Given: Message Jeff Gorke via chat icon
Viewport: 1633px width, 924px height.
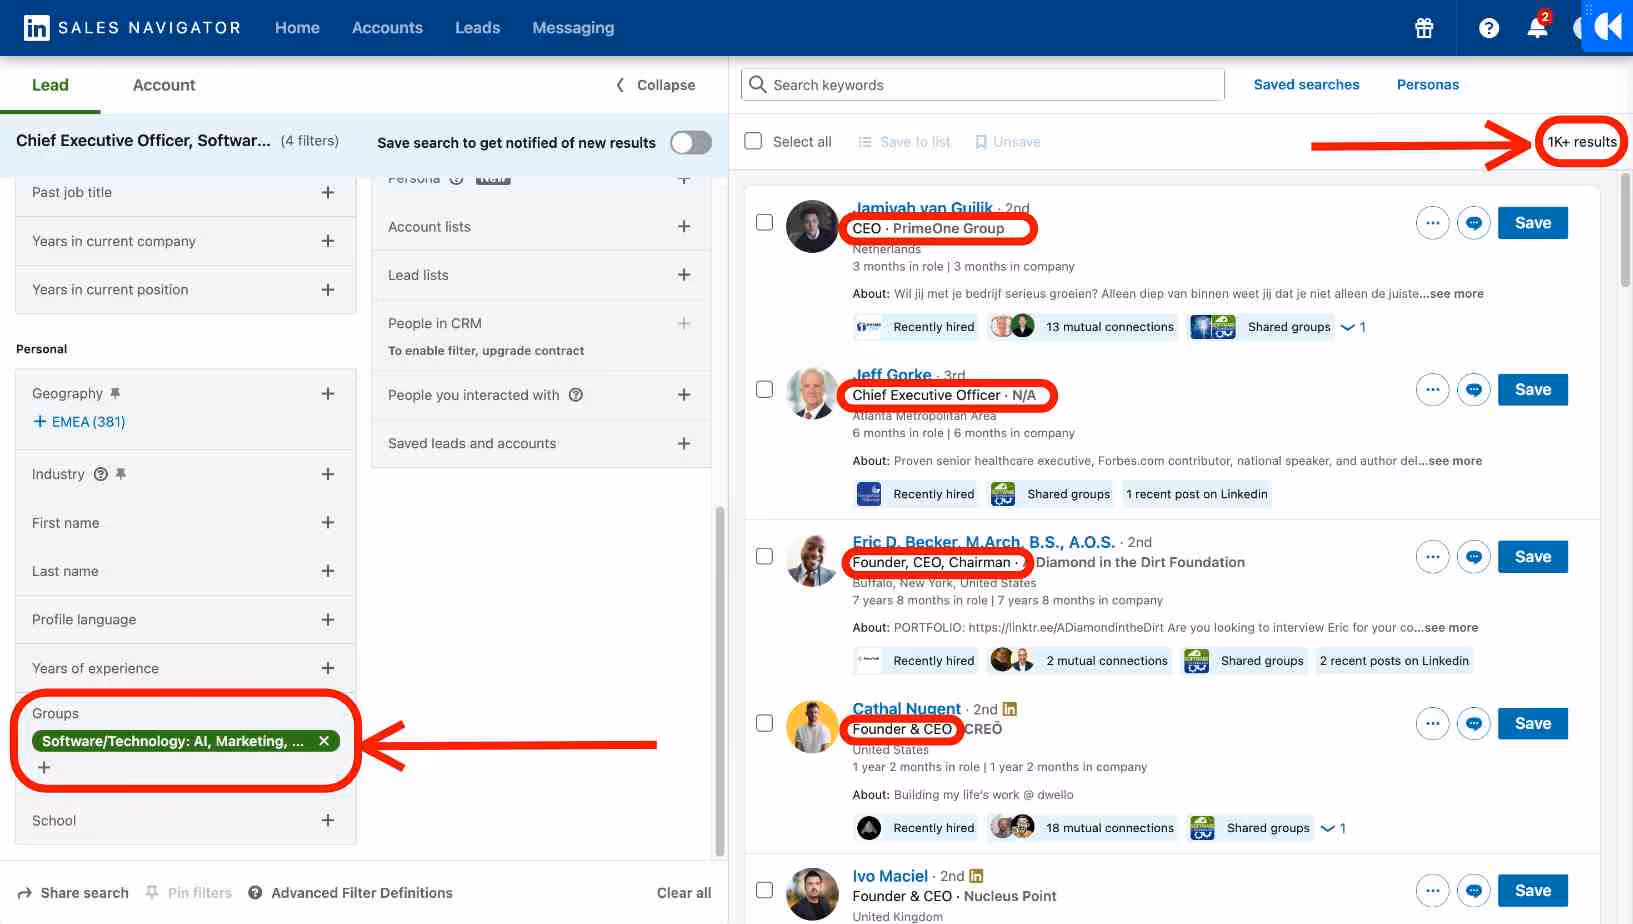Looking at the screenshot, I should 1474,390.
